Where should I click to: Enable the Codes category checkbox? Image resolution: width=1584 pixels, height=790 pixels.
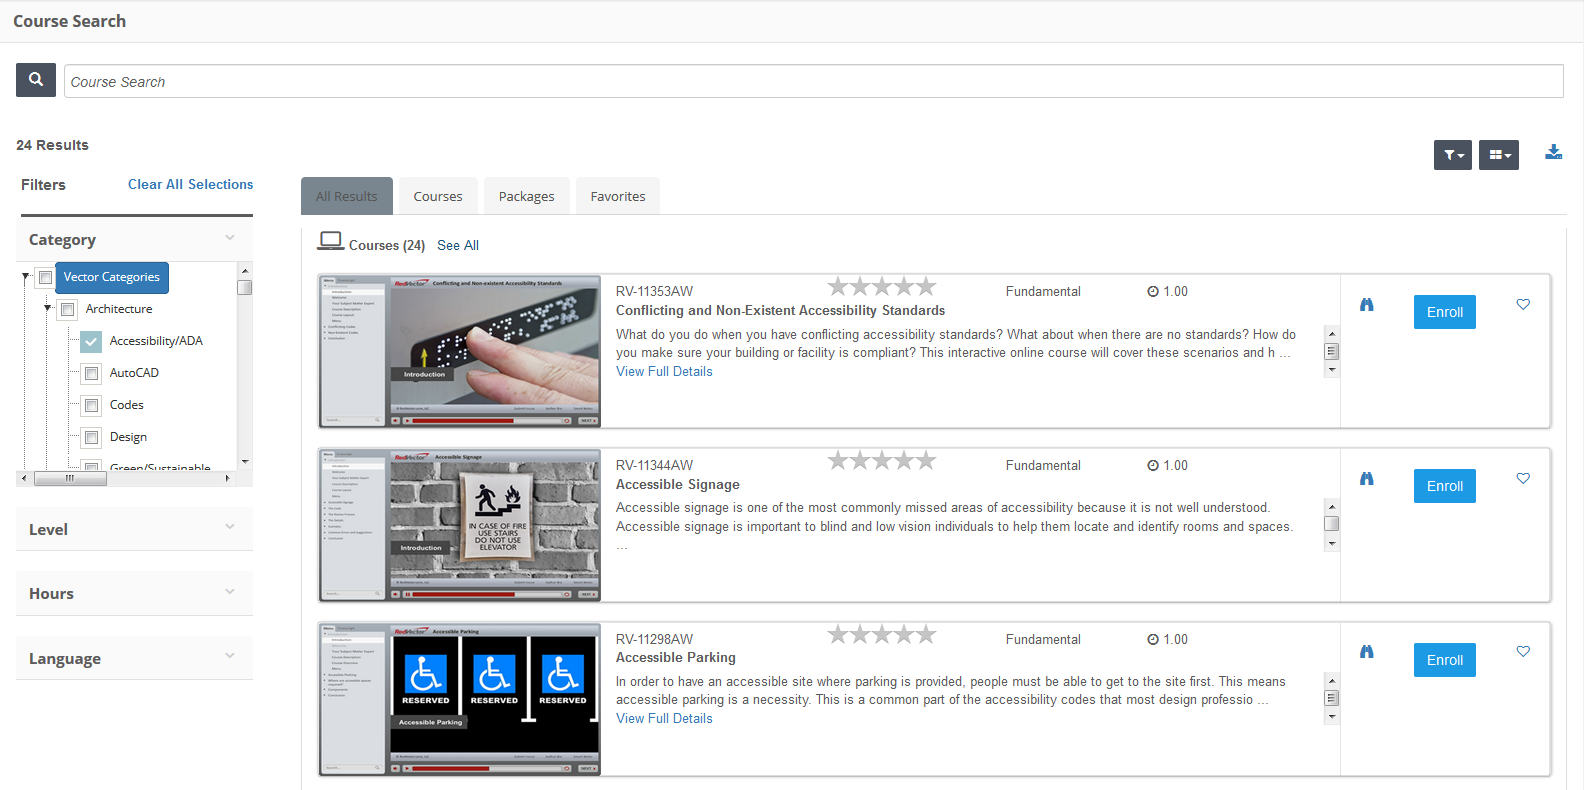pyautogui.click(x=91, y=406)
